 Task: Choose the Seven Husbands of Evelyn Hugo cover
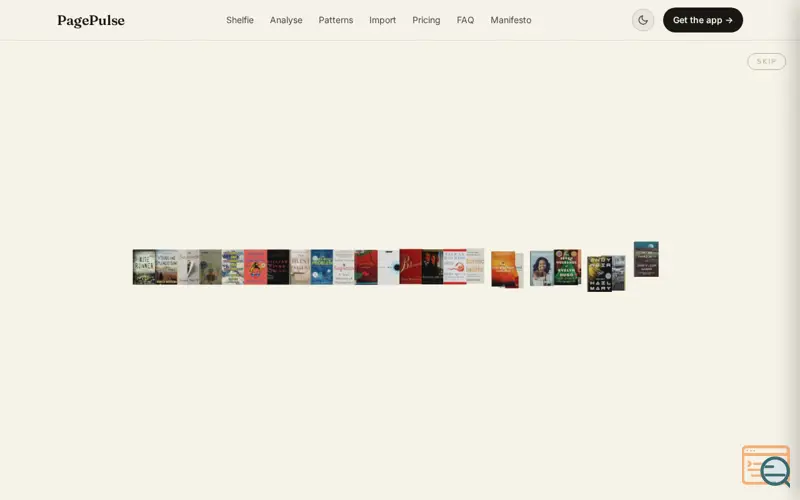567,267
